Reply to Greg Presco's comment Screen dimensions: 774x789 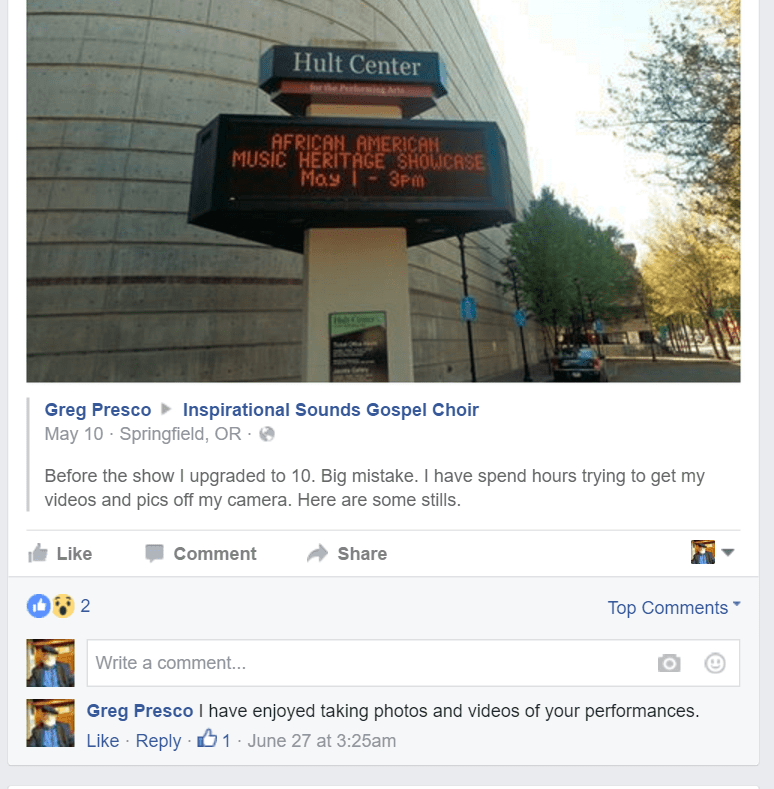[158, 741]
